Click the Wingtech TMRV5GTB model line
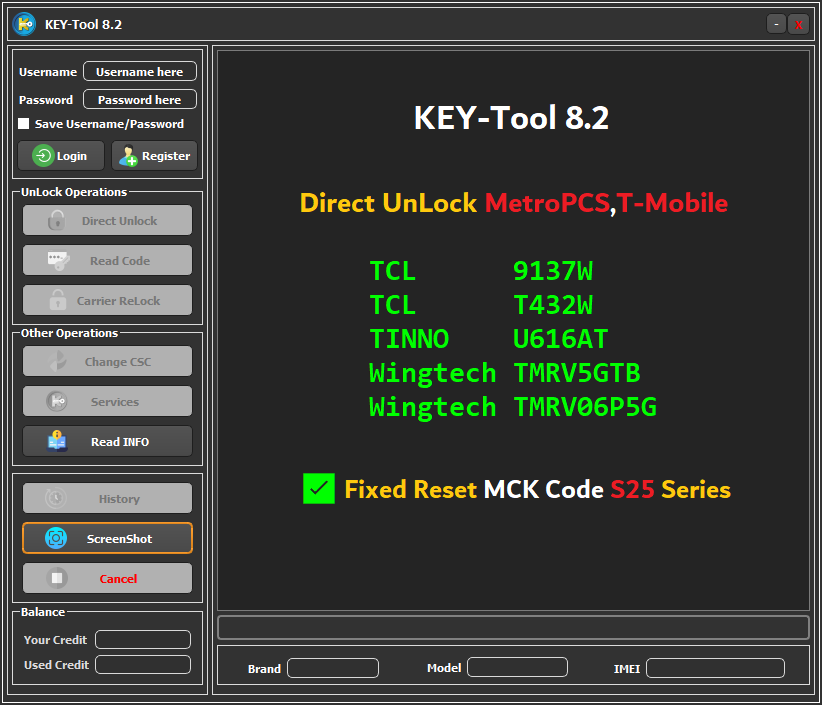This screenshot has height=705, width=822. [x=505, y=373]
